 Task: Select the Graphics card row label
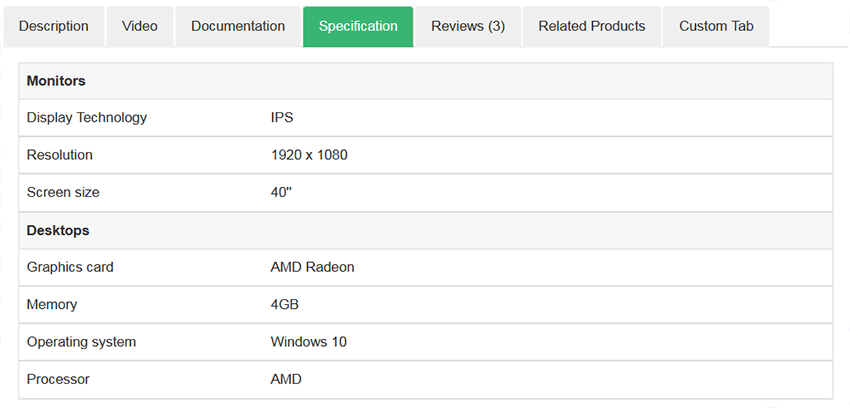coord(70,267)
